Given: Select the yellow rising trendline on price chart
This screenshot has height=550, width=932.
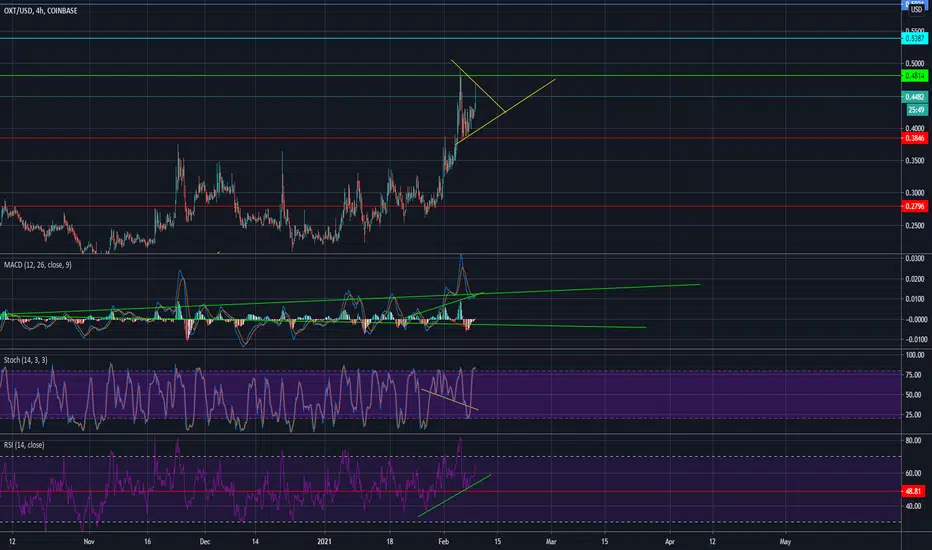Looking at the screenshot, I should point(505,111).
